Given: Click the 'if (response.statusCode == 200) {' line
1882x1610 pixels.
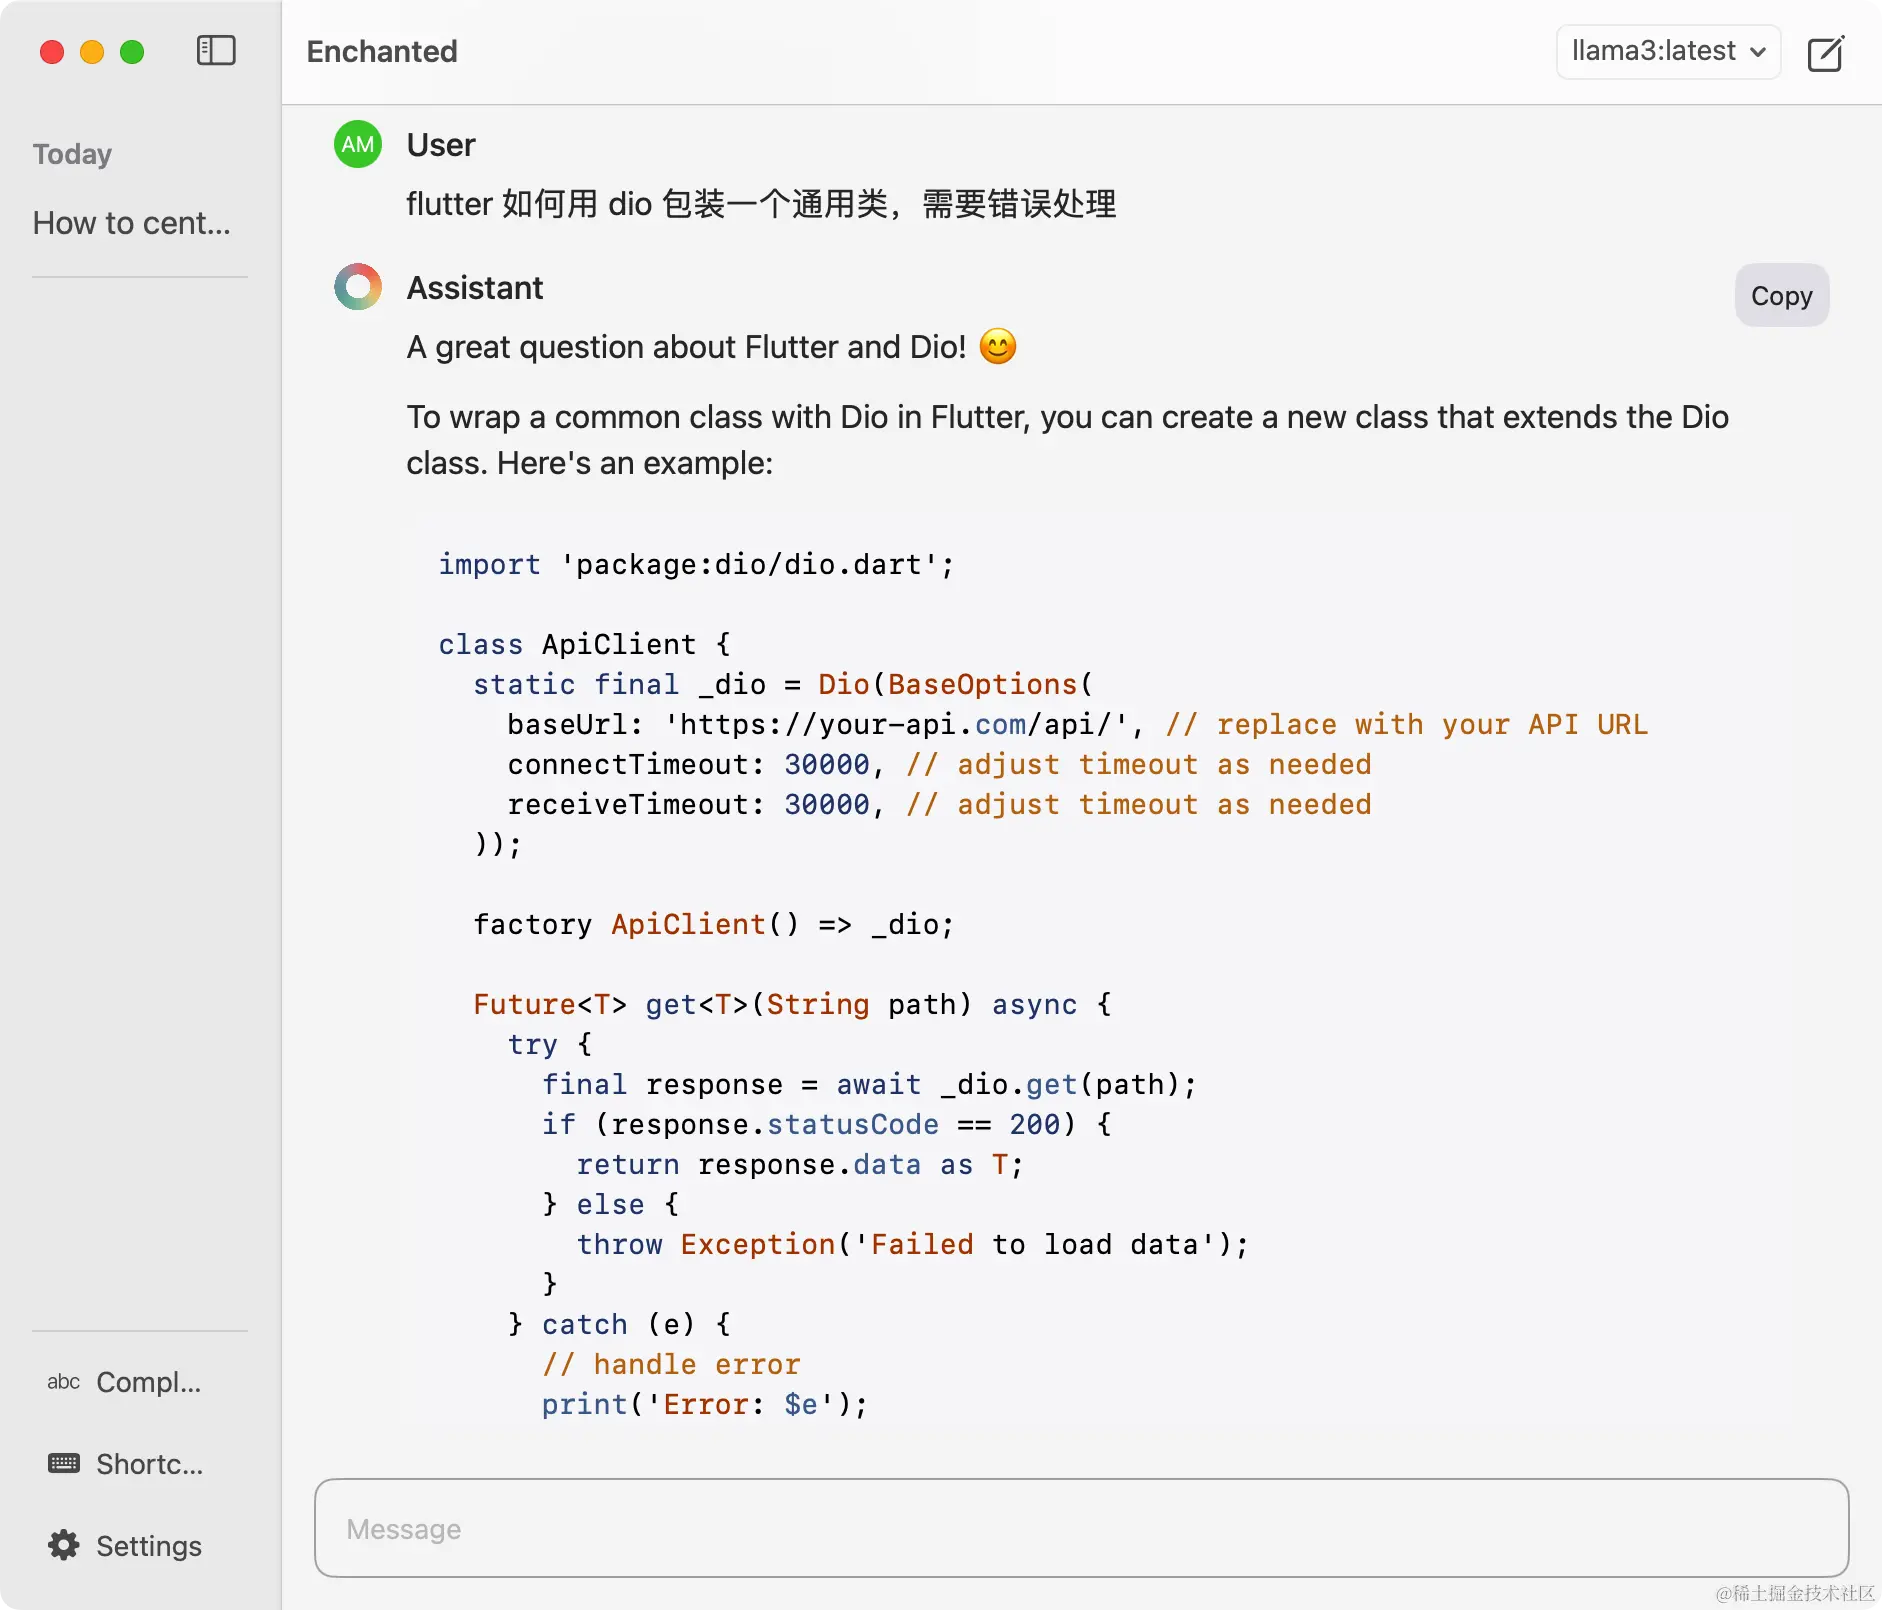Looking at the screenshot, I should (x=827, y=1125).
